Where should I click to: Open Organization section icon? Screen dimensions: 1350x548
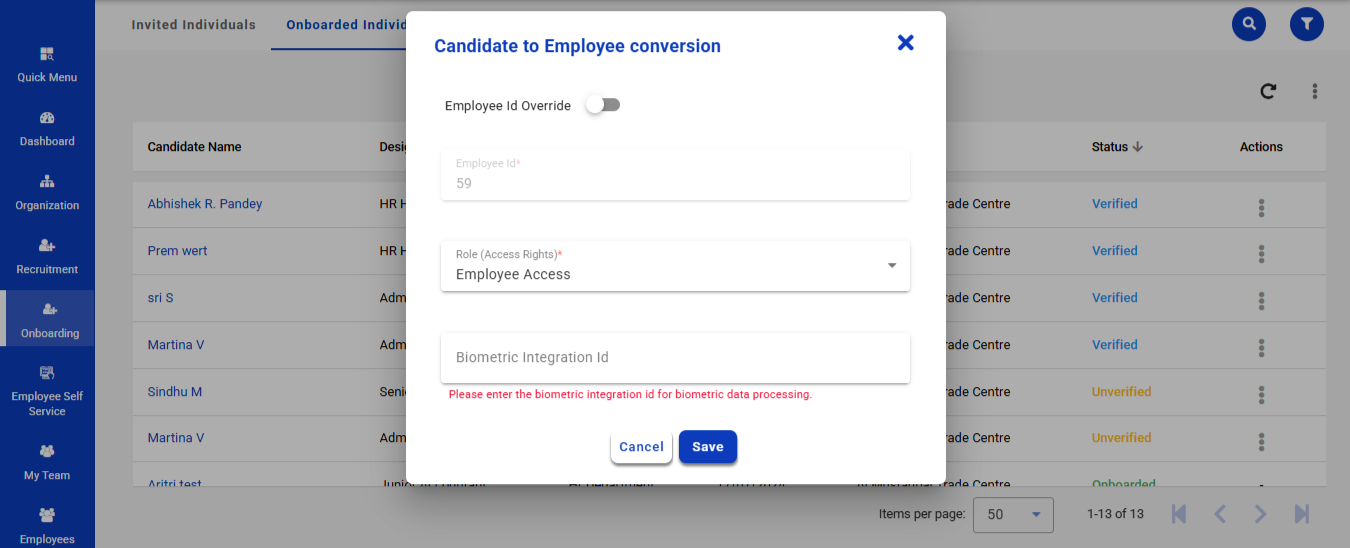coord(47,182)
